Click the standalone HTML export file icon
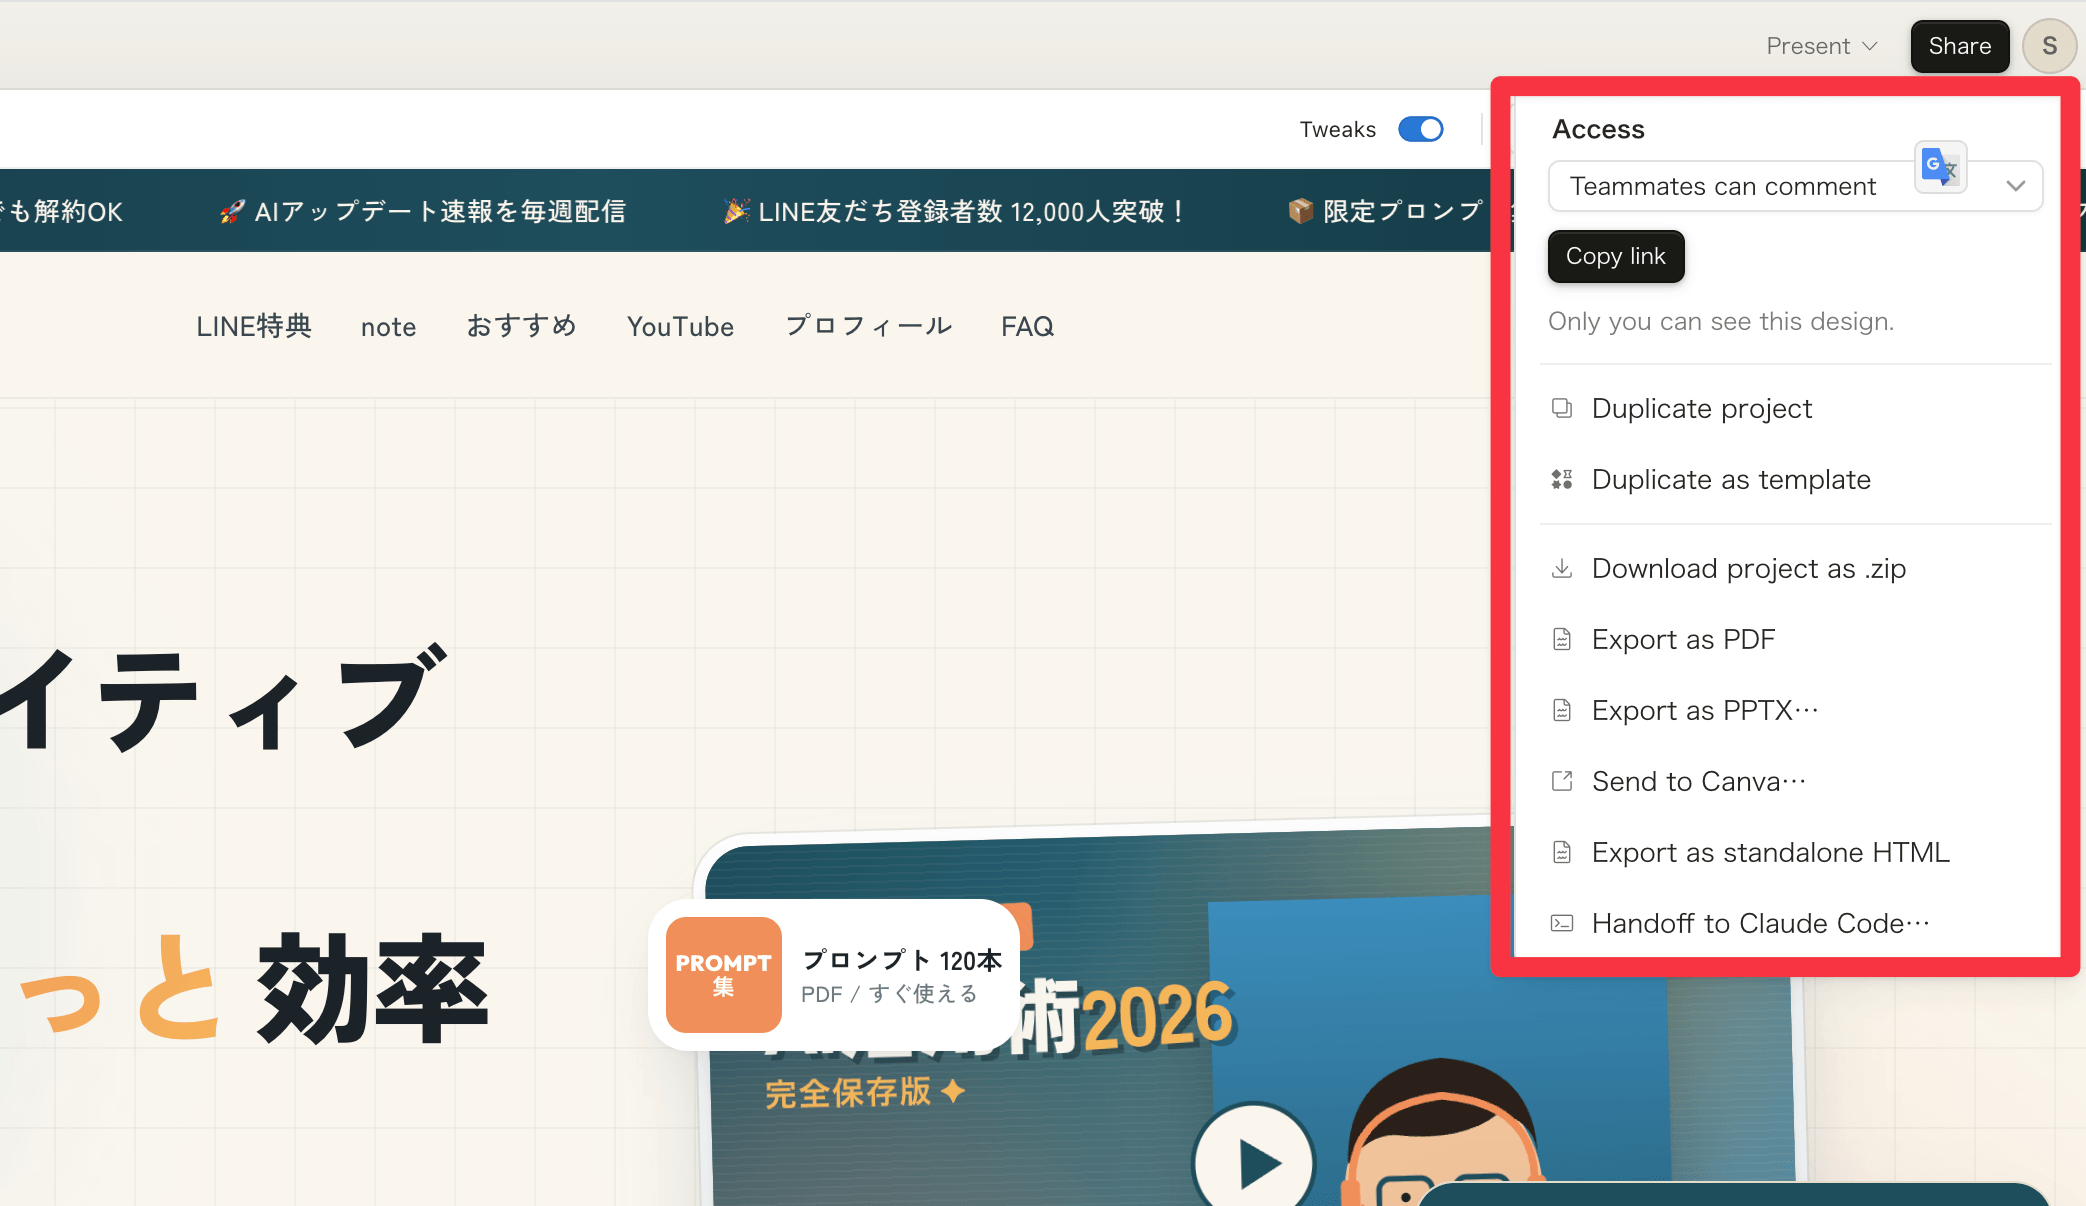Viewport: 2086px width, 1206px height. point(1561,852)
